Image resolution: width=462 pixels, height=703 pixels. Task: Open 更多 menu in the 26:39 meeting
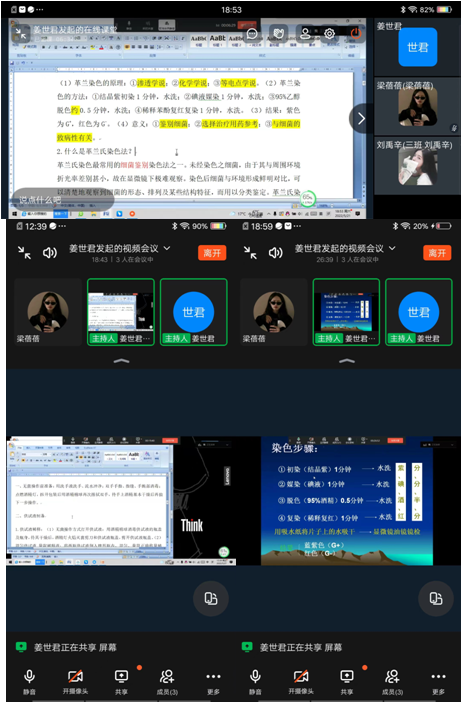coord(438,681)
